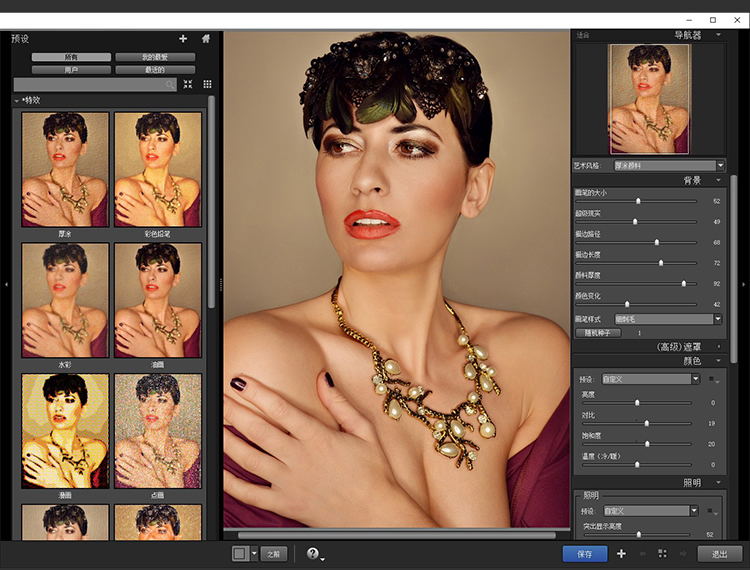
Task: Click the four-dots icon in bottom bar
Action: [662, 554]
